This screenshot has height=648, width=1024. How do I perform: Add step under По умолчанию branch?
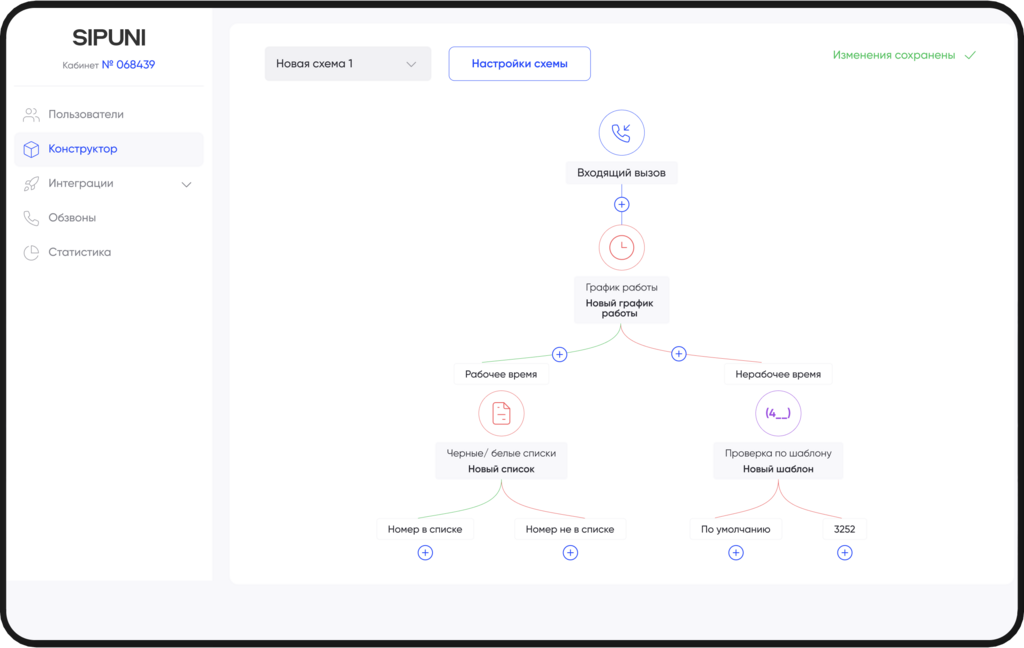736,552
